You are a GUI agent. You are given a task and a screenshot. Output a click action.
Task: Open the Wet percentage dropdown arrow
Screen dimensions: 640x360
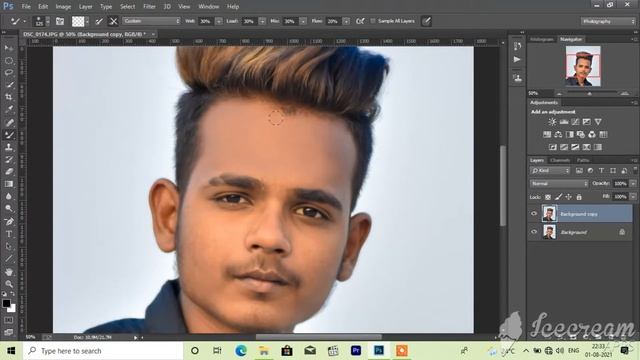(x=218, y=21)
